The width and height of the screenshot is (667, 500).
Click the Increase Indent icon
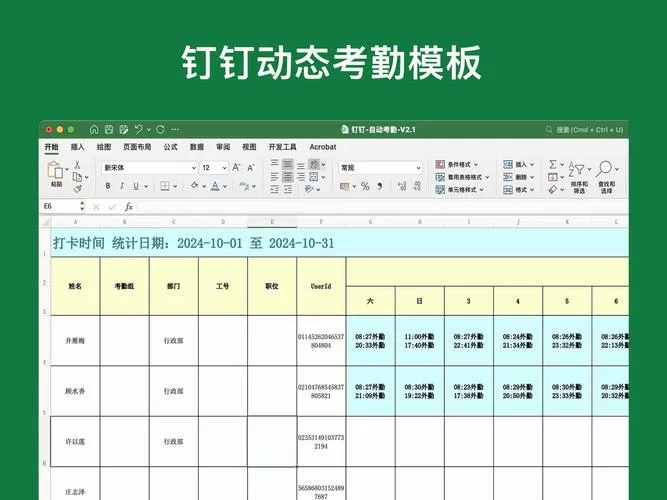coord(288,189)
